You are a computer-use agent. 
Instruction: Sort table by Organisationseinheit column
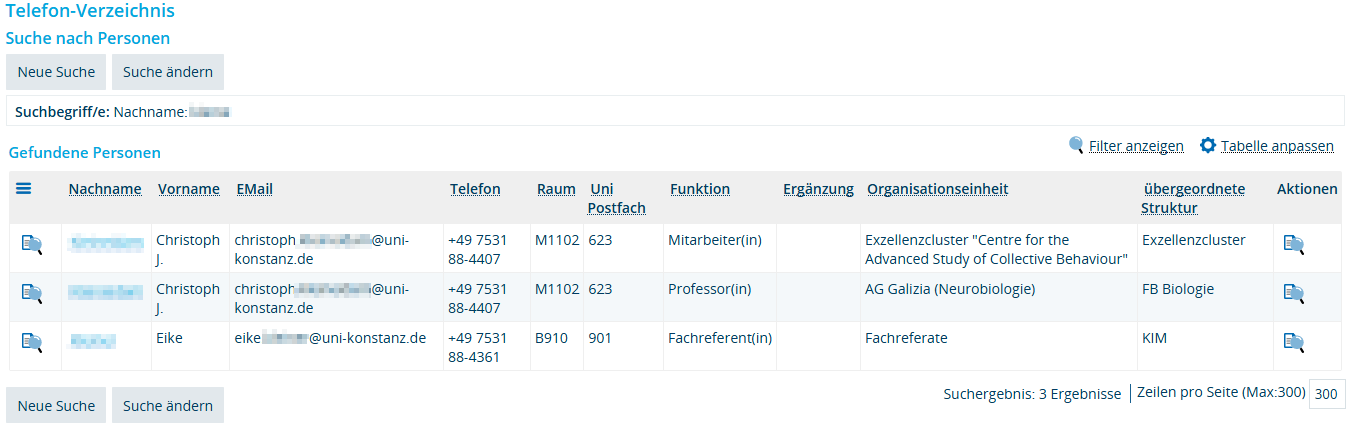coord(937,189)
